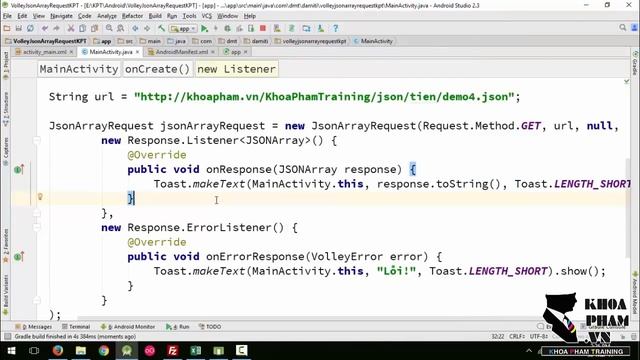Open the Analyze menu
Viewport: 640px width, 360px height.
(107, 16)
